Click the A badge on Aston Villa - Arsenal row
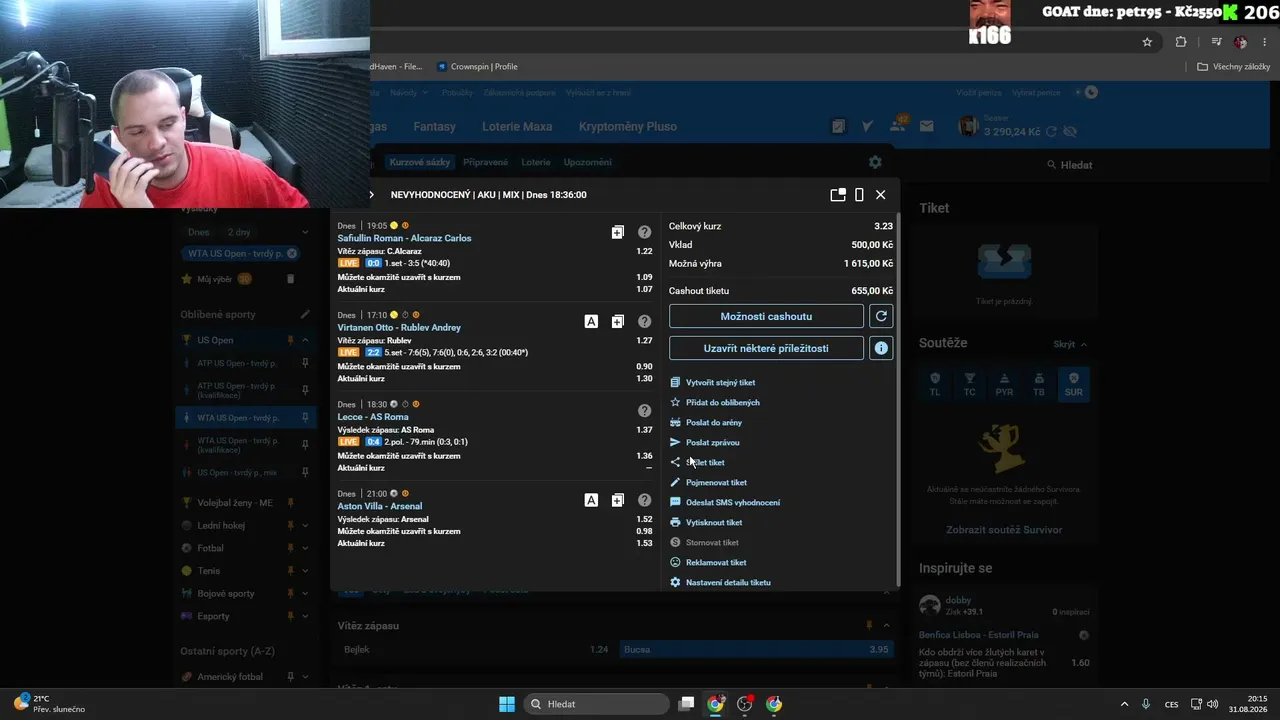 coord(591,500)
